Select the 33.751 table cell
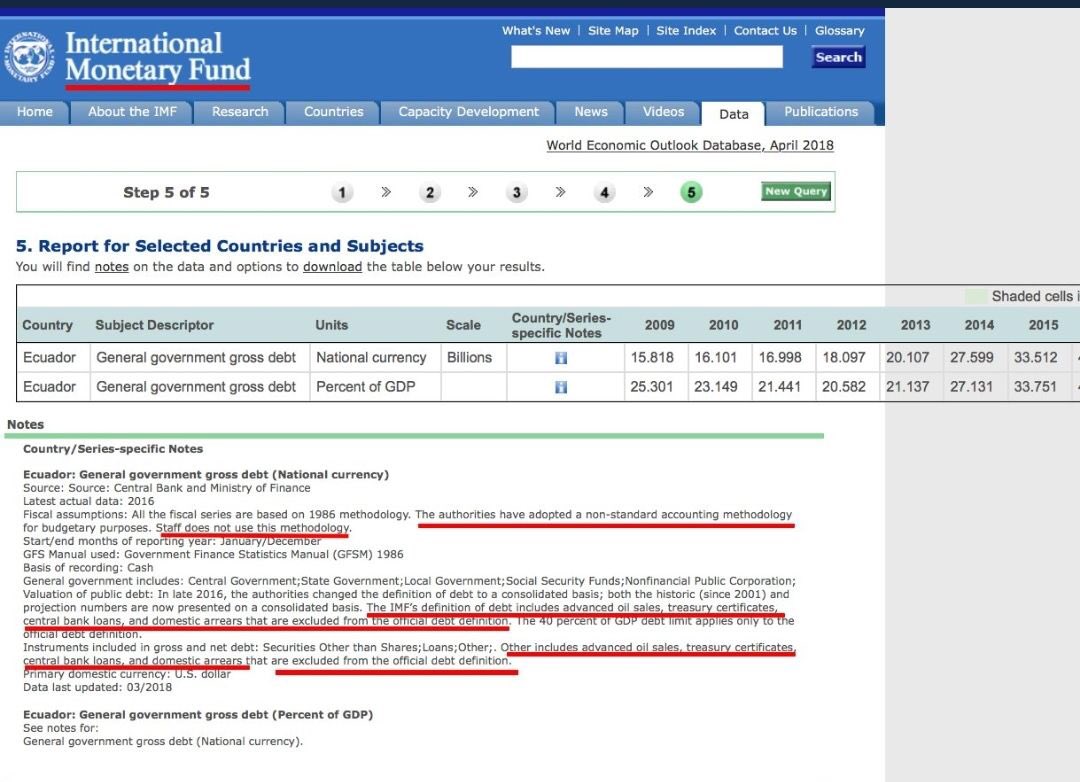This screenshot has height=782, width=1080. pyautogui.click(x=1035, y=387)
